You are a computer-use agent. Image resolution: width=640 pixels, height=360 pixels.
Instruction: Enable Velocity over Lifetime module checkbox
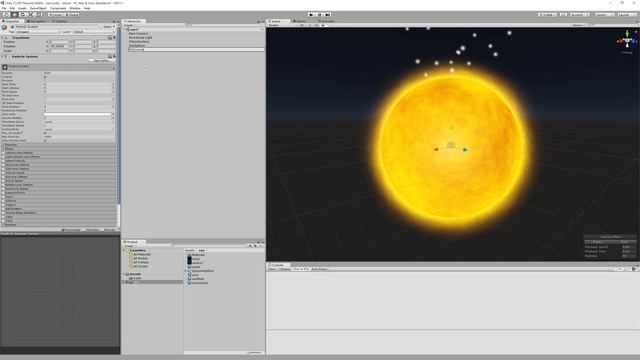tap(4, 153)
